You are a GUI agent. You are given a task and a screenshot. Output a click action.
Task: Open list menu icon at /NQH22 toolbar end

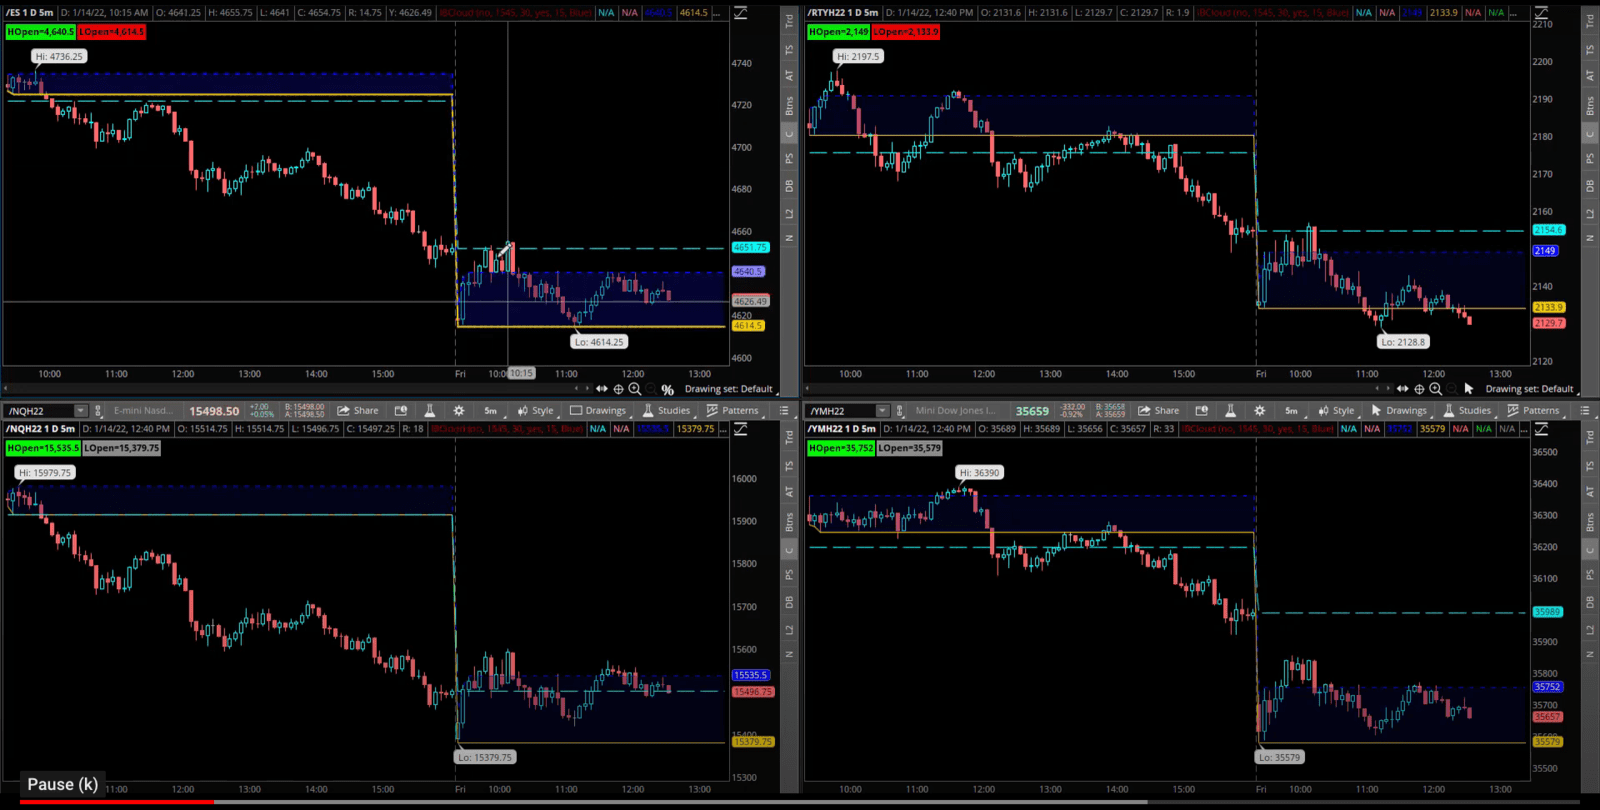pyautogui.click(x=784, y=411)
